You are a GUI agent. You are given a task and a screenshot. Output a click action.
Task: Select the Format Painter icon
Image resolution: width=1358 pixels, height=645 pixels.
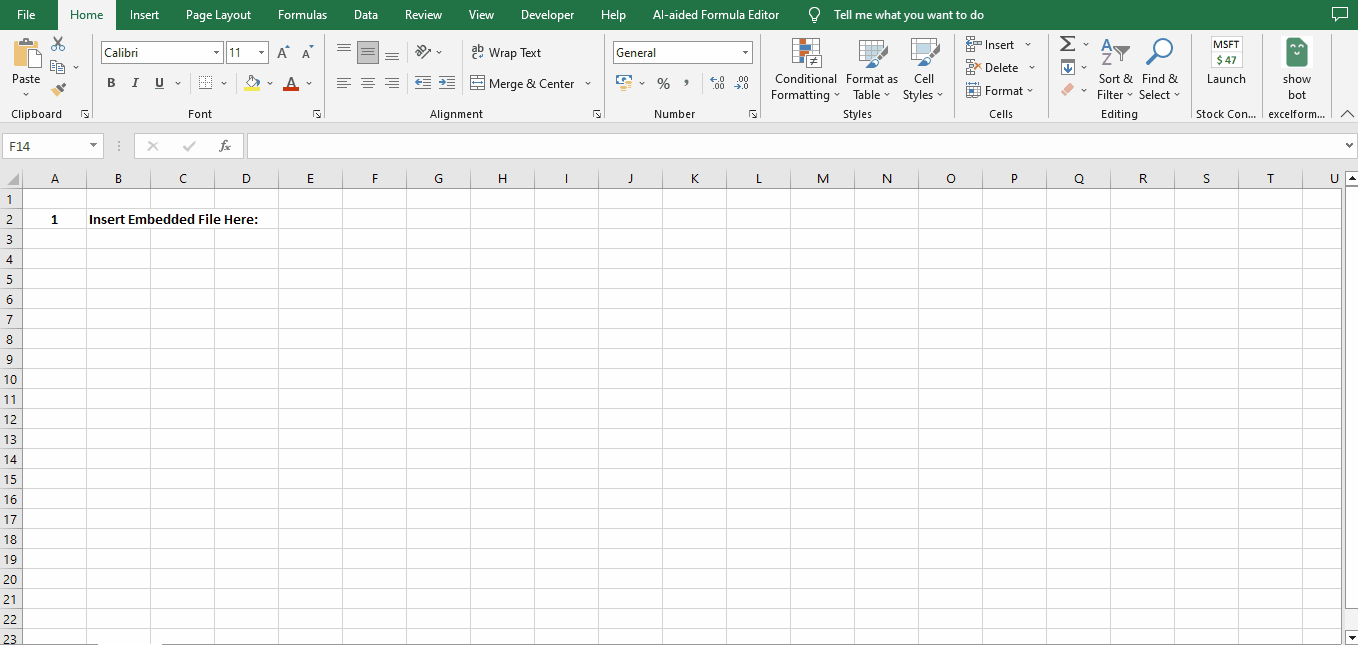[58, 88]
